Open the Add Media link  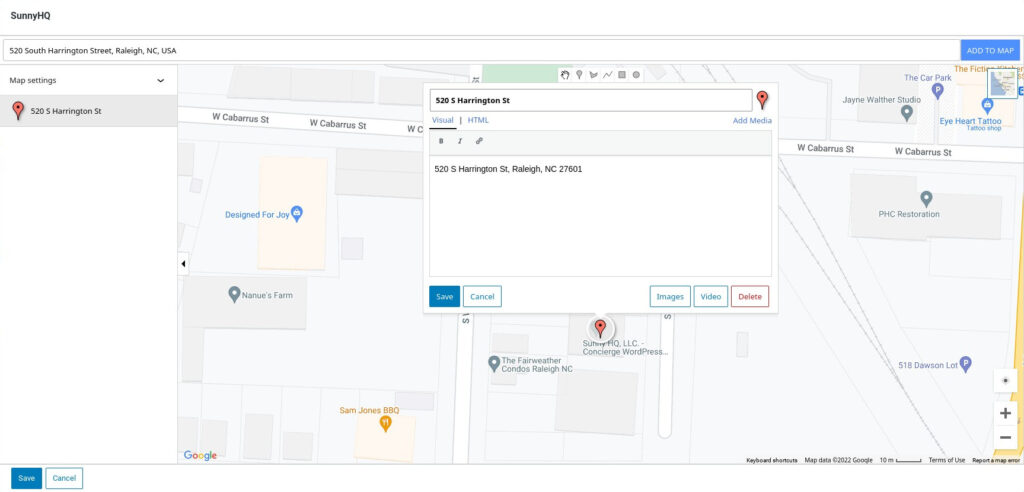coord(752,120)
